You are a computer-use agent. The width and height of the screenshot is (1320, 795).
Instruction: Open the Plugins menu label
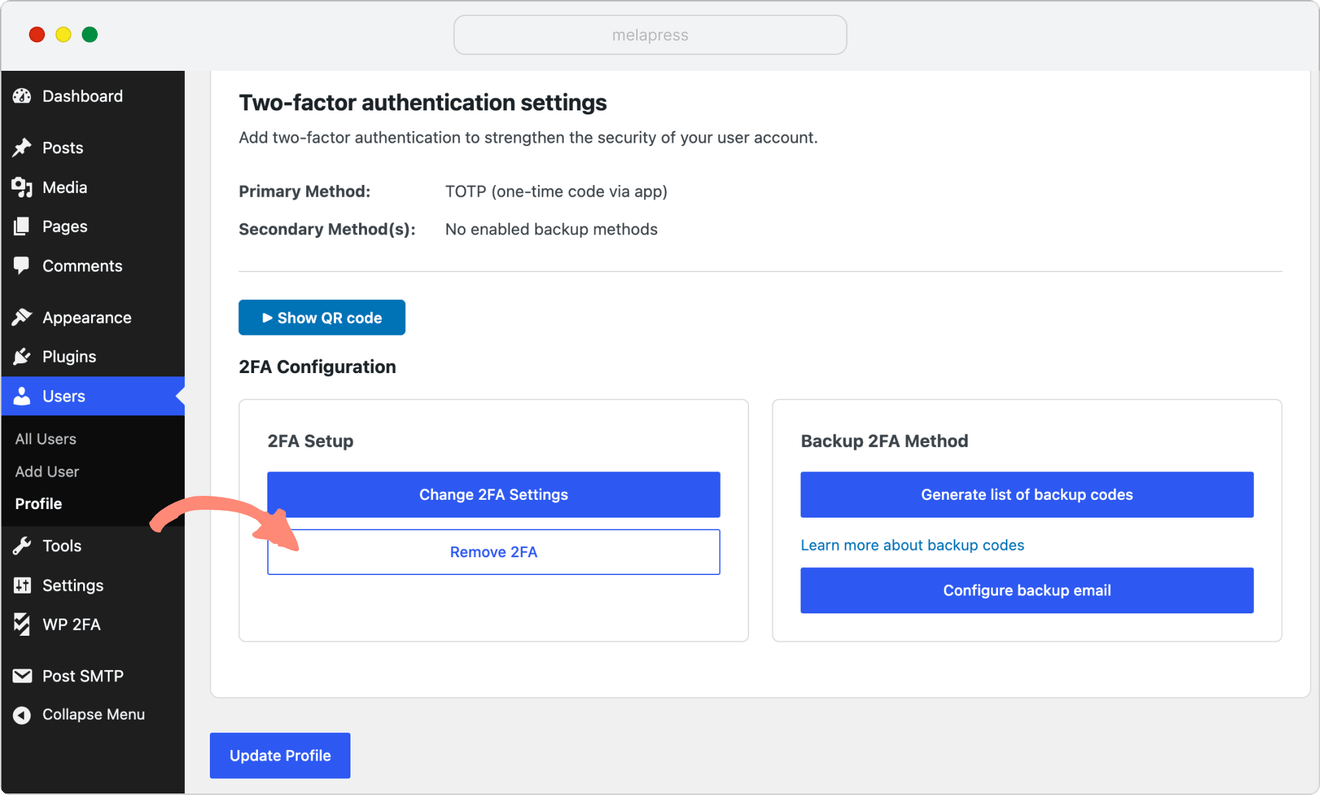tap(69, 356)
